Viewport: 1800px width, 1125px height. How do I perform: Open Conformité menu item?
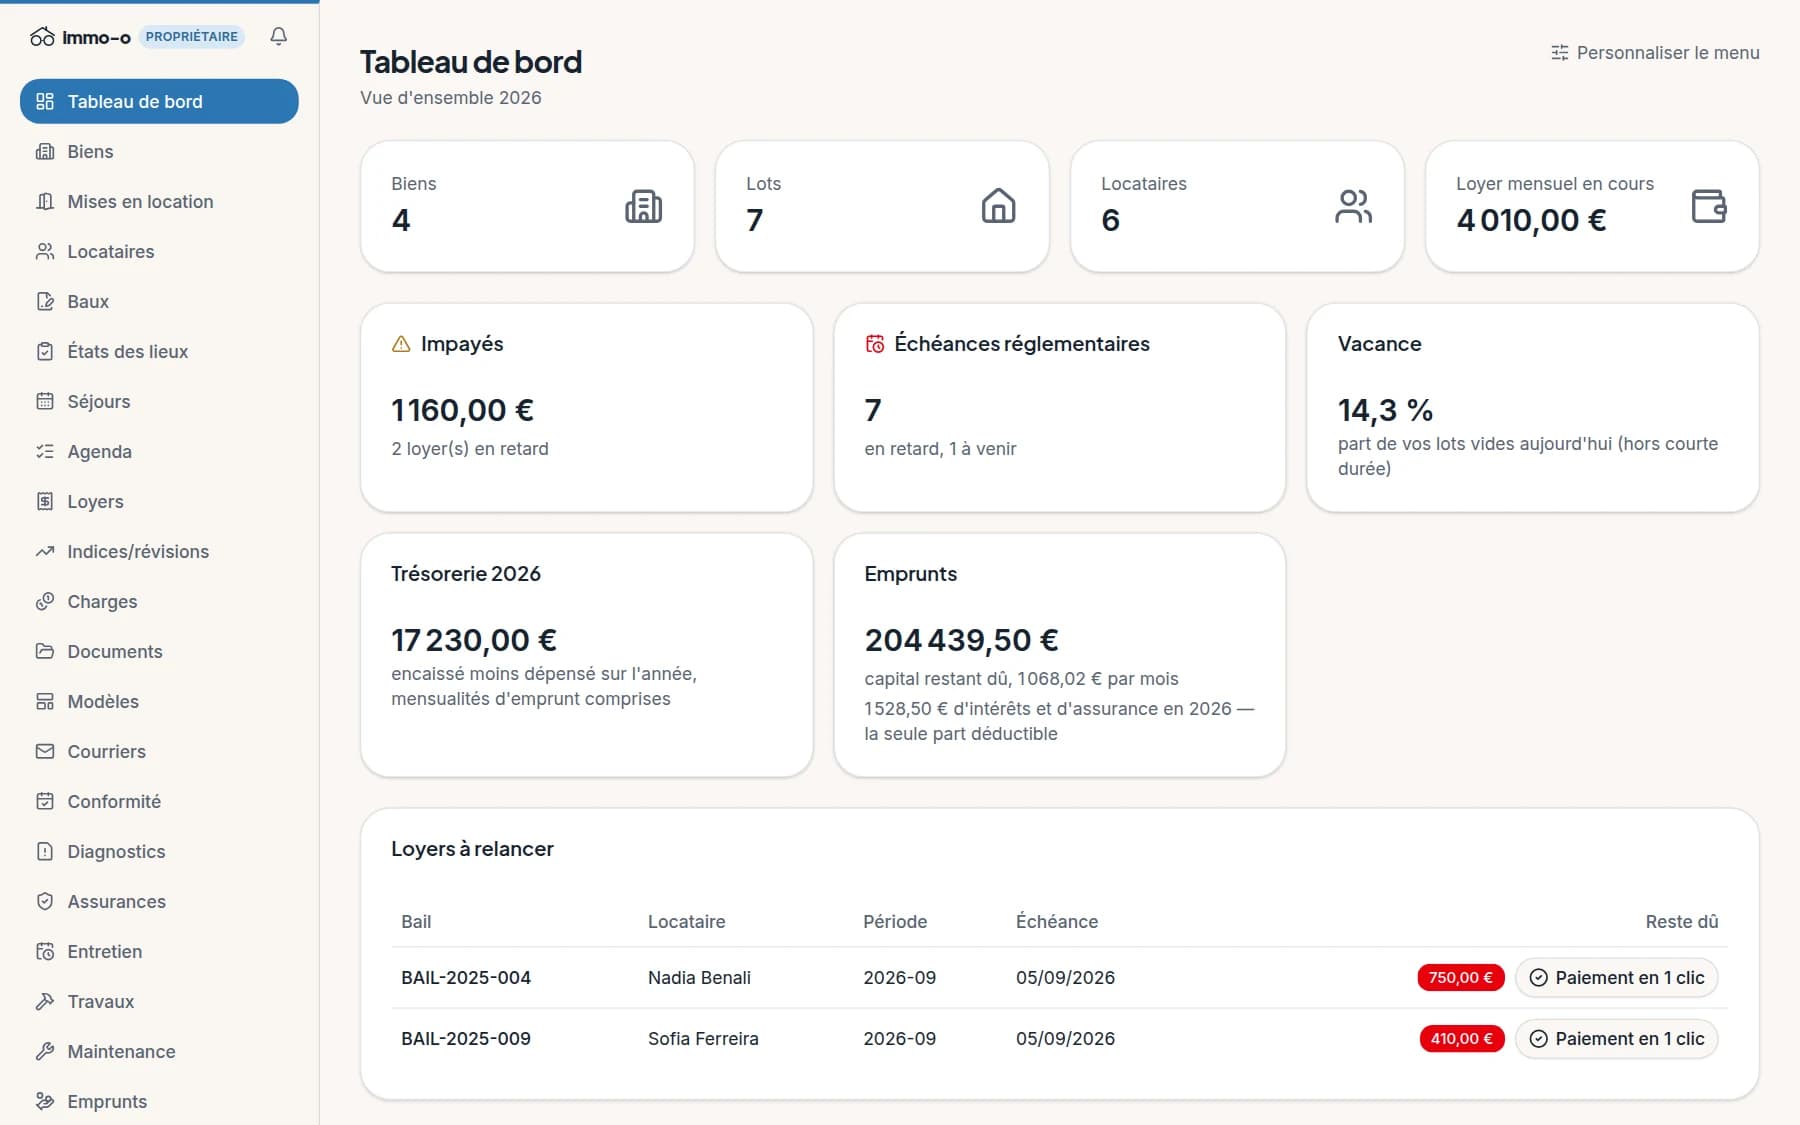pyautogui.click(x=159, y=802)
